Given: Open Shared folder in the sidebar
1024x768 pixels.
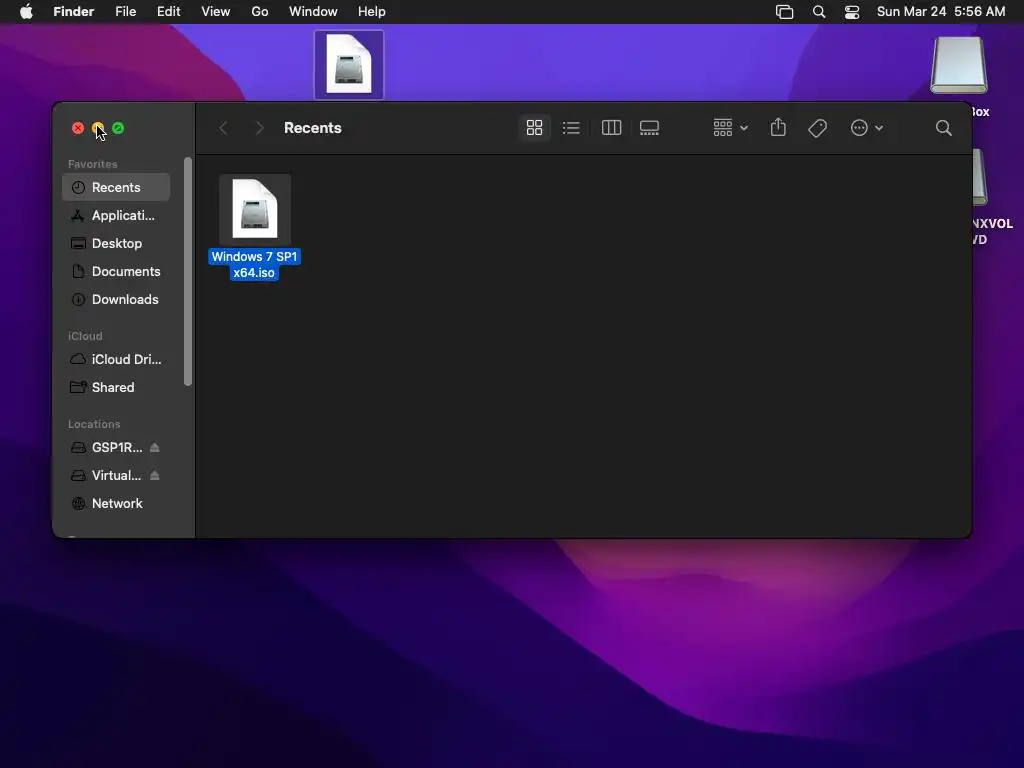Looking at the screenshot, I should click(x=116, y=388).
